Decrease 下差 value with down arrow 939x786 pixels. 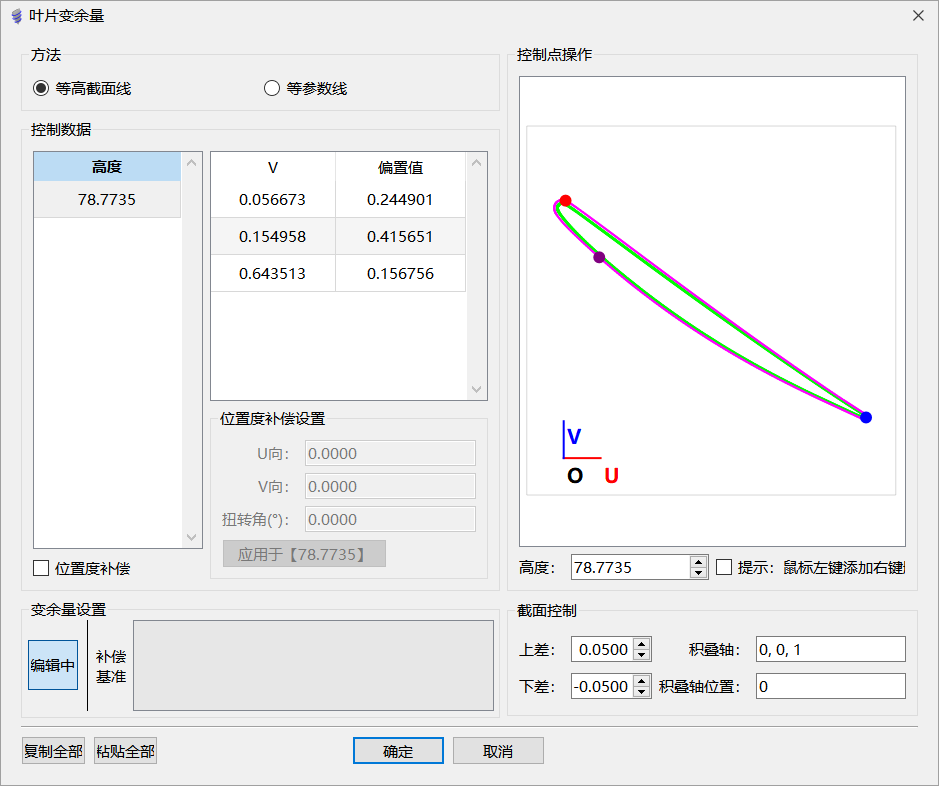pos(641,692)
